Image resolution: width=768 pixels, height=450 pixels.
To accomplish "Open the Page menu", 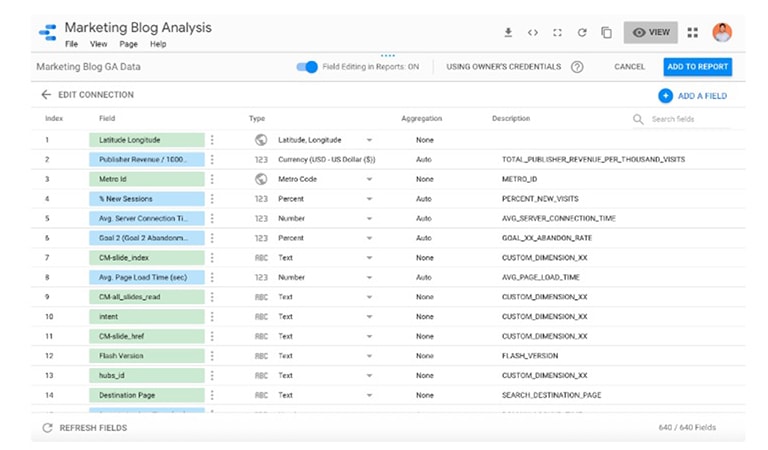I will click(128, 44).
